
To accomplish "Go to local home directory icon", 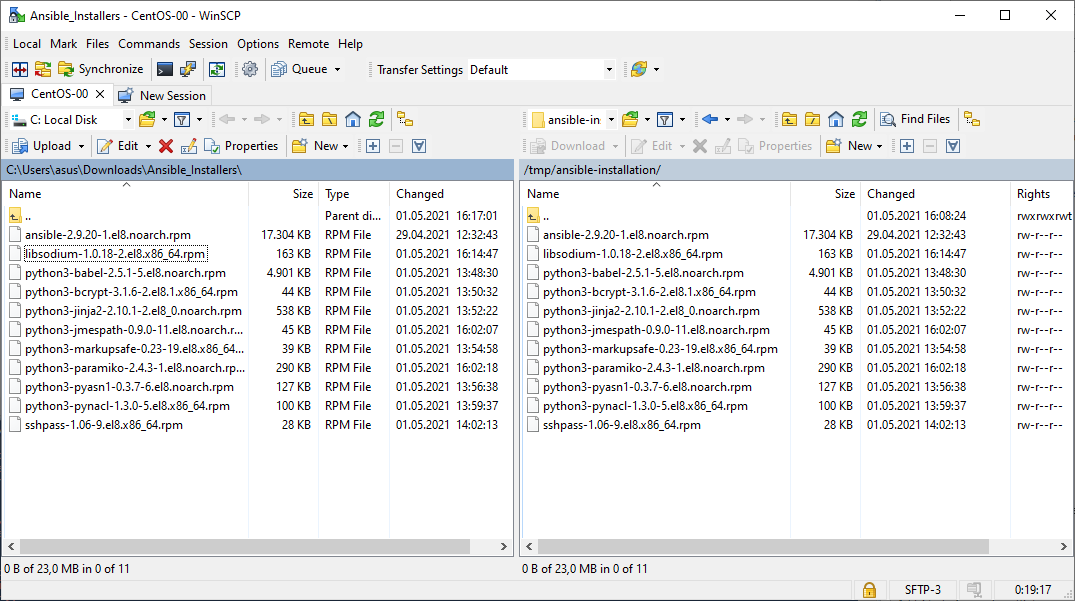I will click(353, 119).
